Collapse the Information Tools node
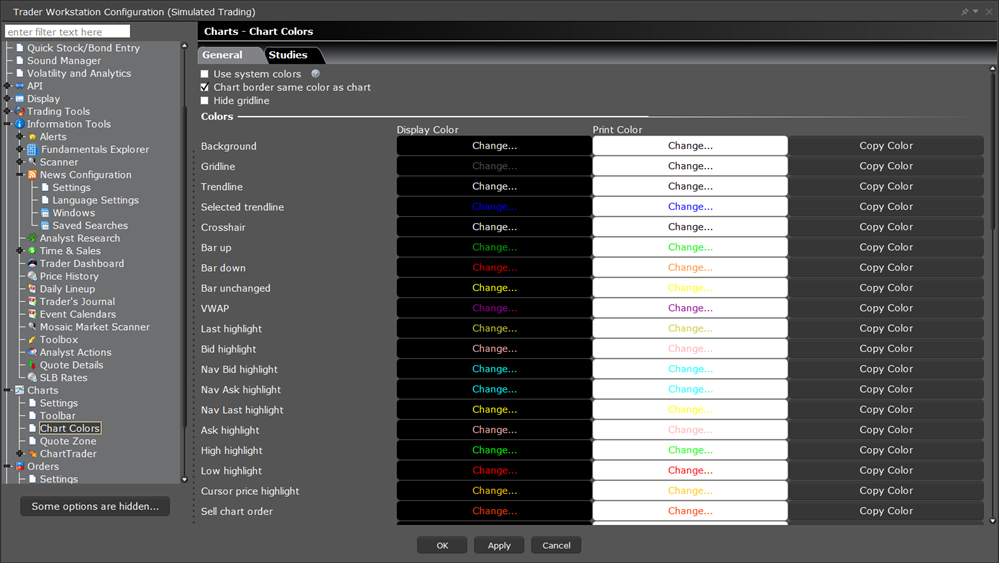999x563 pixels. (7, 124)
